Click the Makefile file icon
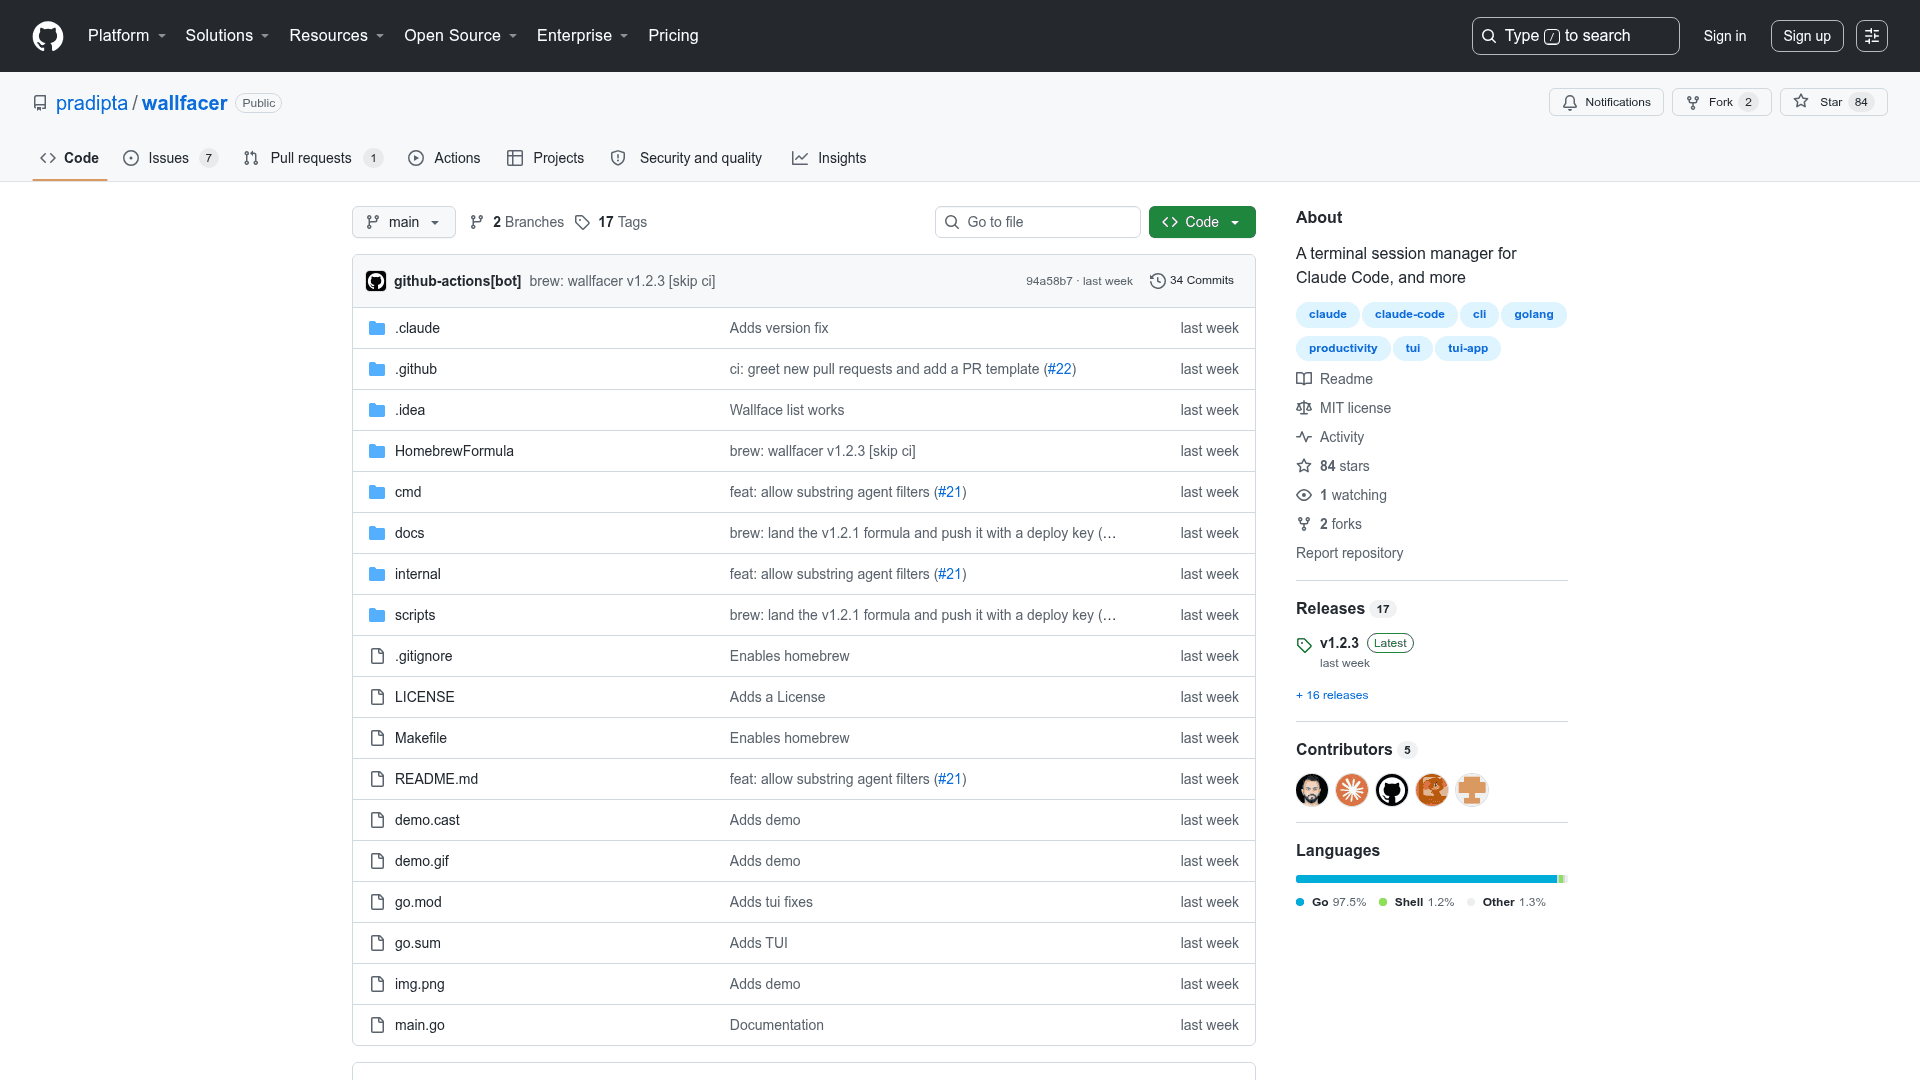1920x1080 pixels. [377, 738]
